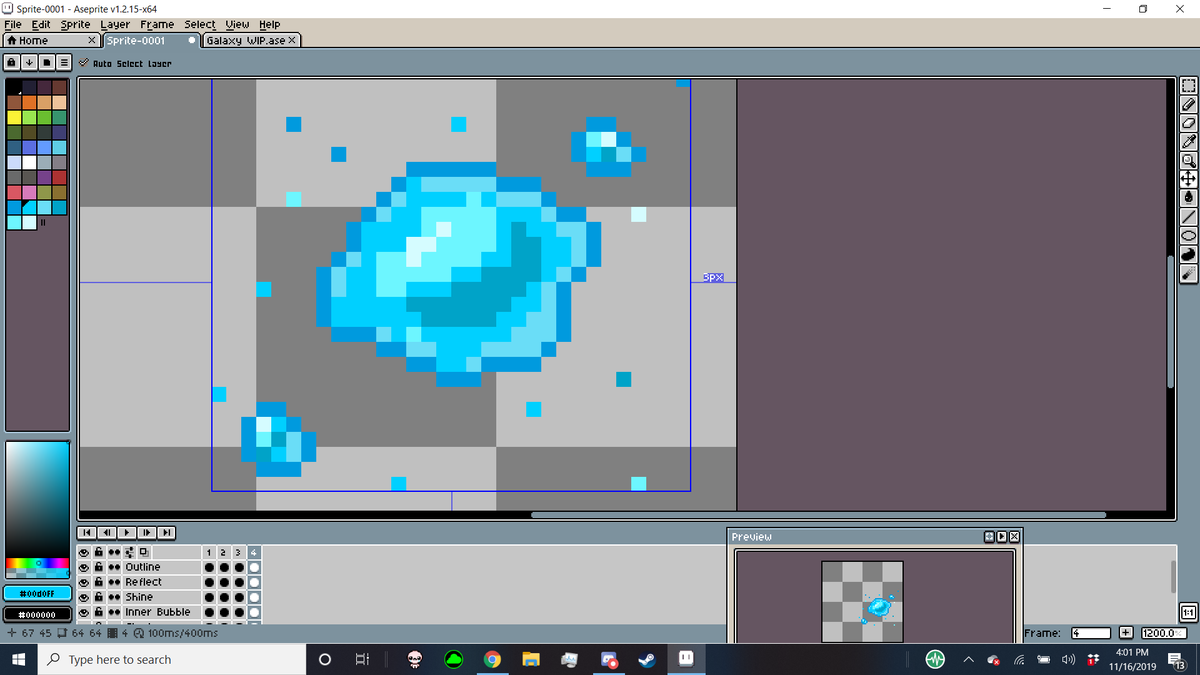Select the Eyedropper tool
This screenshot has height=675, width=1200.
coord(1189,141)
